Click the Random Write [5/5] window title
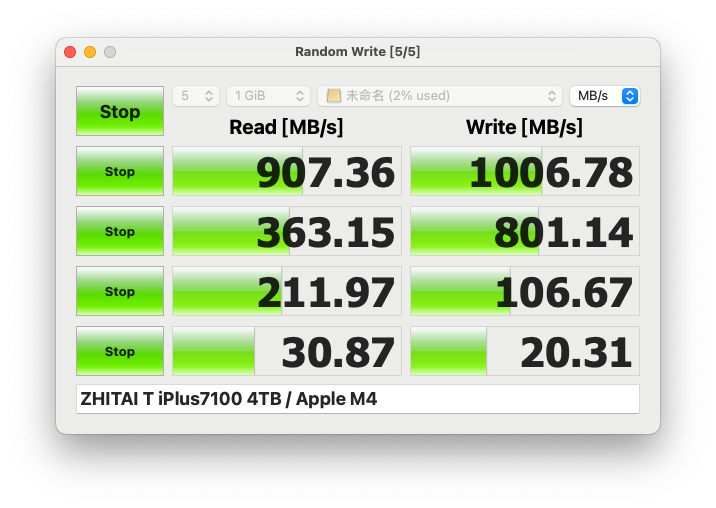716x508 pixels. (358, 52)
